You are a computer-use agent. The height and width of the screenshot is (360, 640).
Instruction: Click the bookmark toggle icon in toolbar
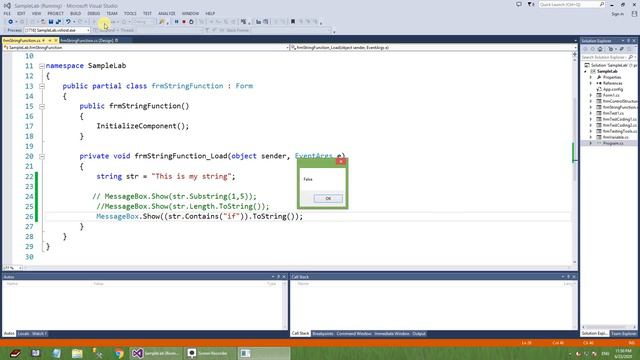coord(293,22)
